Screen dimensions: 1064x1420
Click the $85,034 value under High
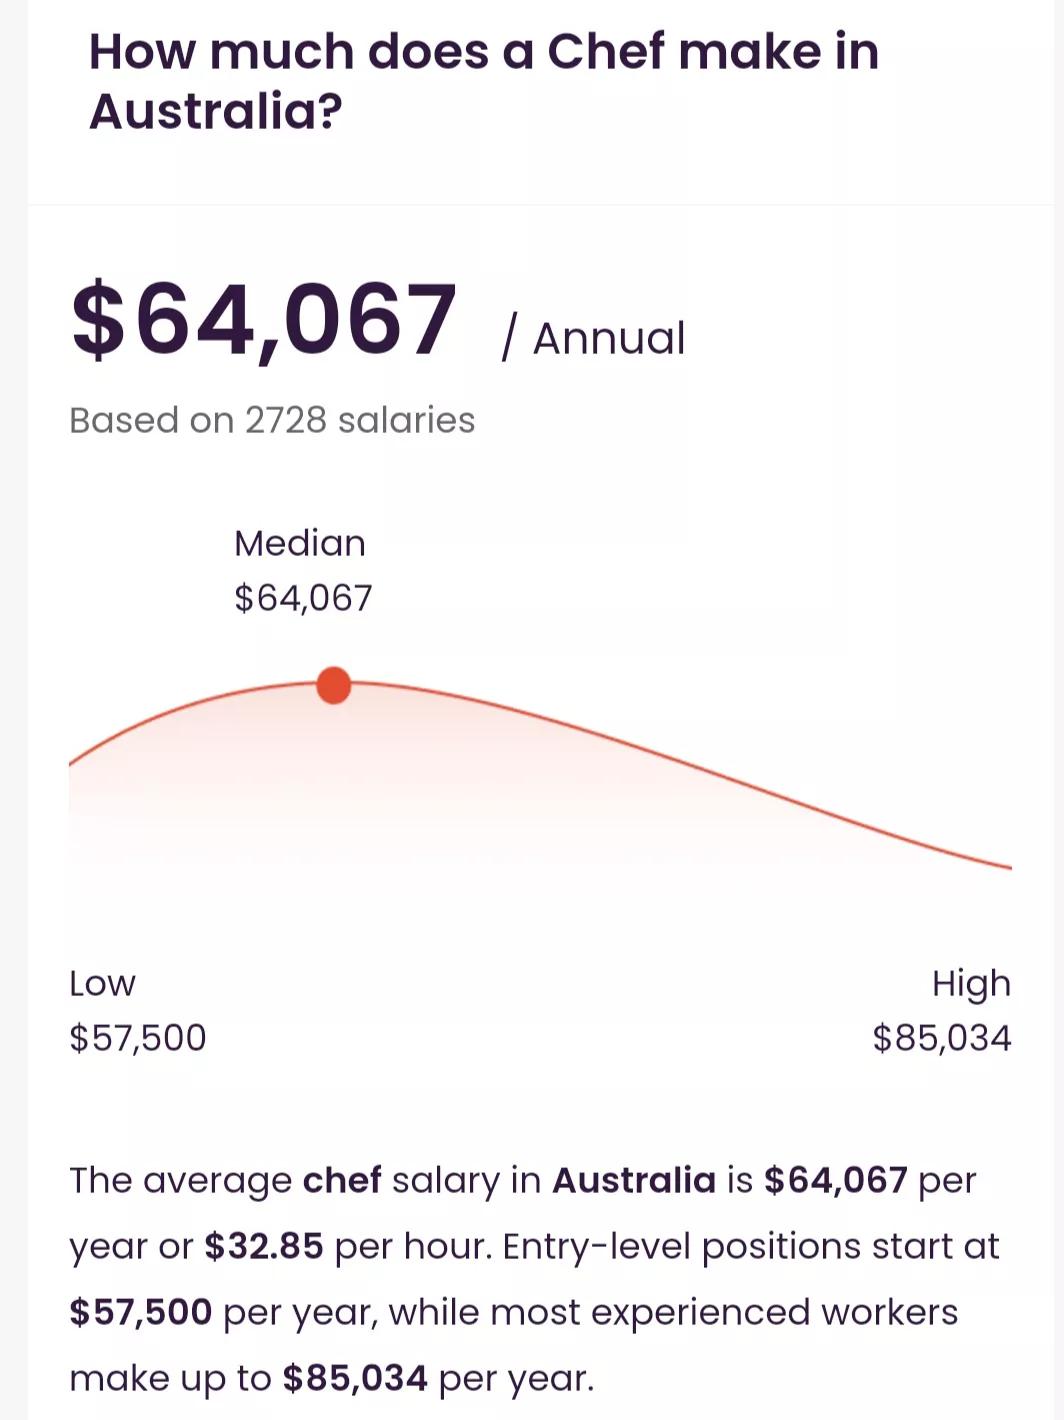coord(942,1038)
